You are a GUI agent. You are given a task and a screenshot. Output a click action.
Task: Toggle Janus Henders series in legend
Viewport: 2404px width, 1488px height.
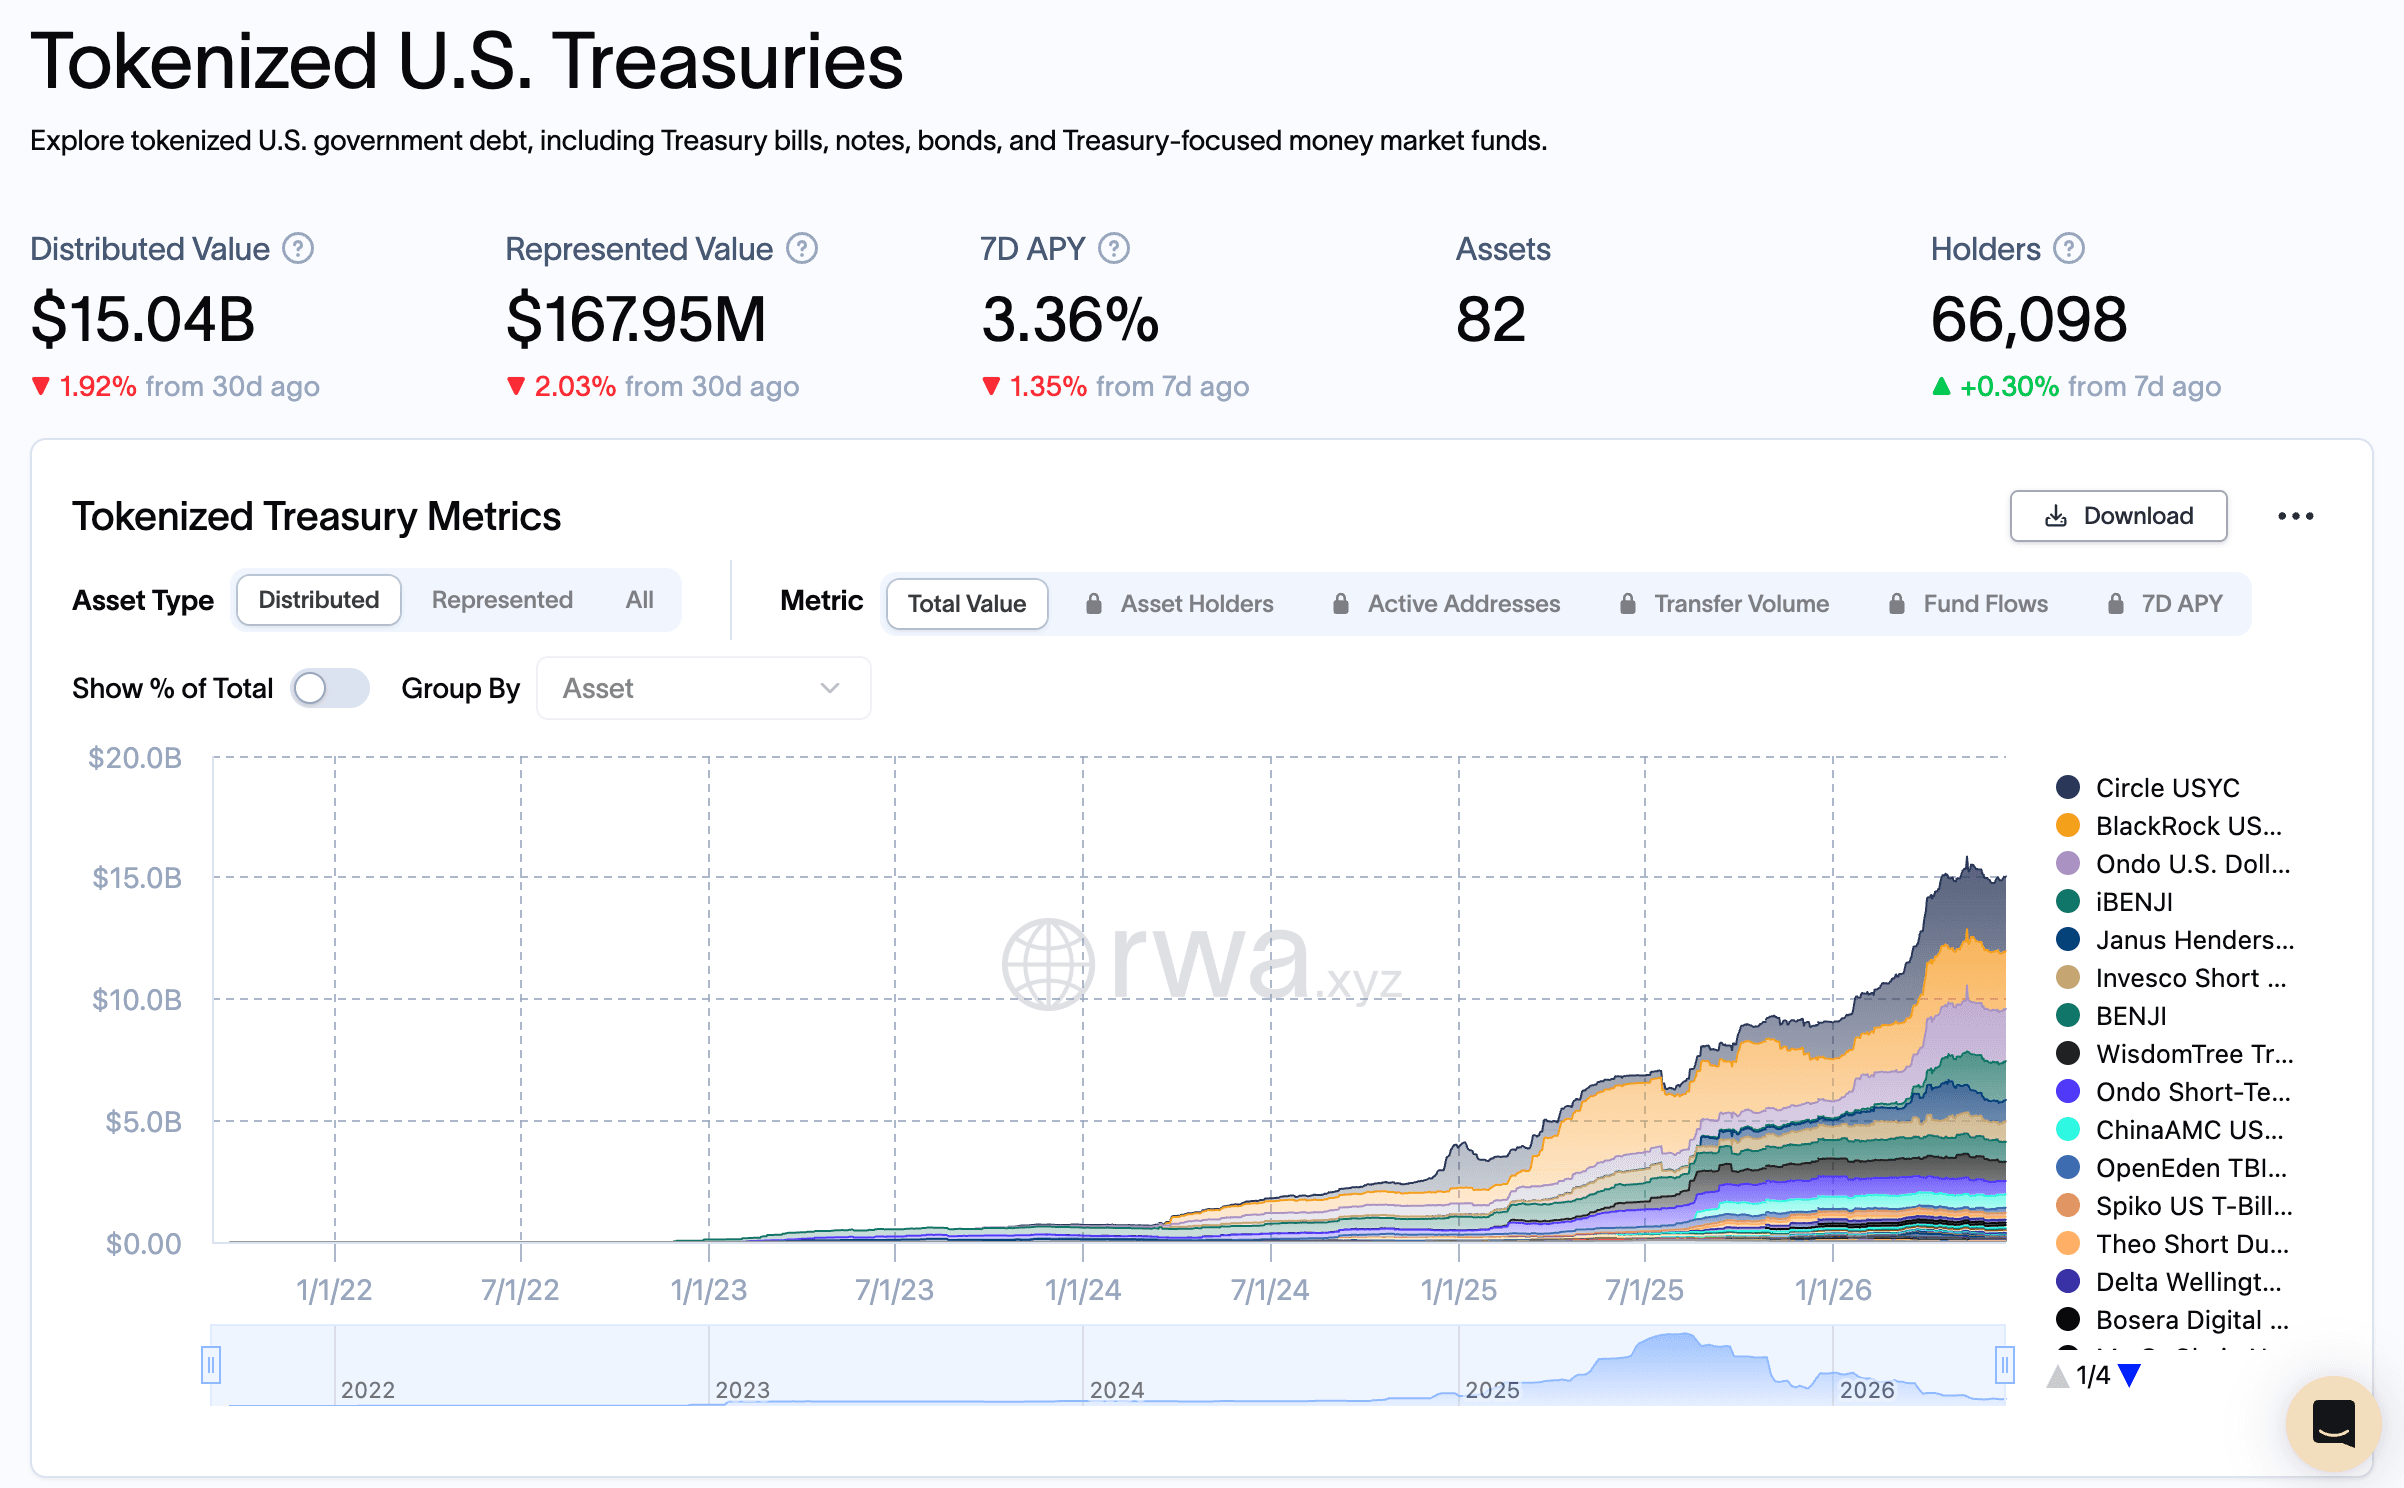pyautogui.click(x=2175, y=939)
